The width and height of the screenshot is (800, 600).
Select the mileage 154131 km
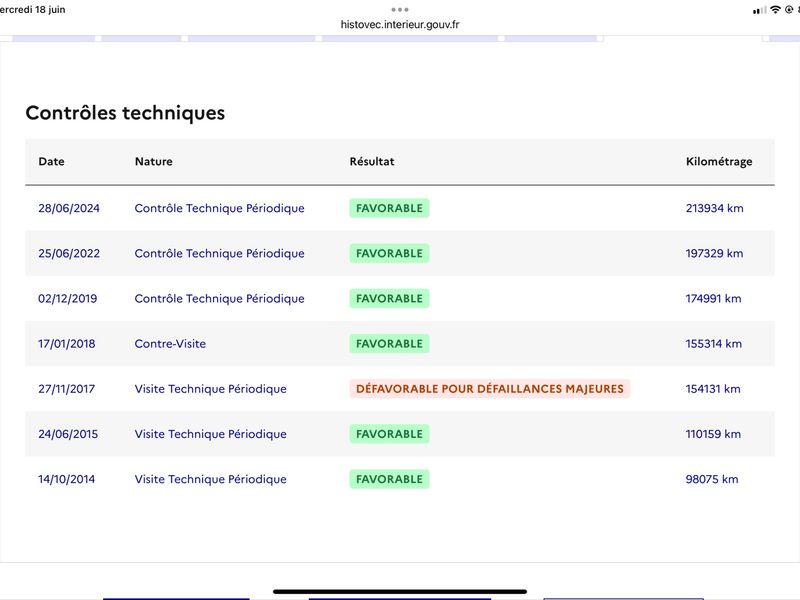pyautogui.click(x=713, y=389)
